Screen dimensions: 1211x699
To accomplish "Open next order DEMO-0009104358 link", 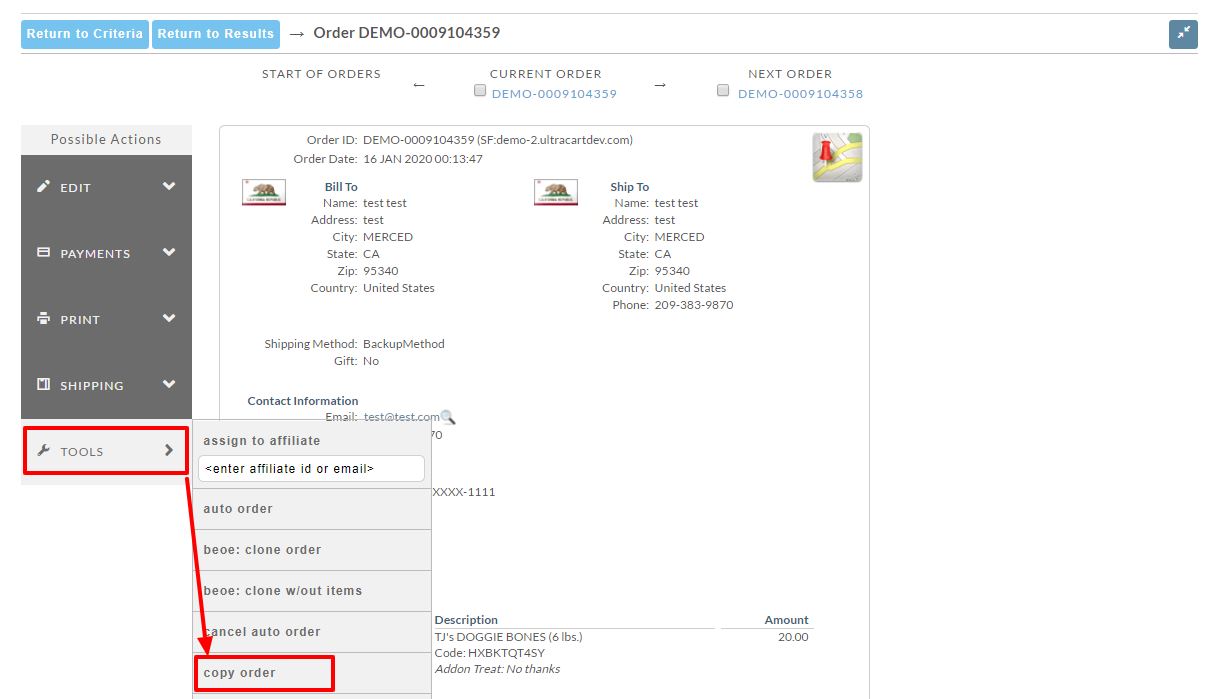I will point(800,94).
